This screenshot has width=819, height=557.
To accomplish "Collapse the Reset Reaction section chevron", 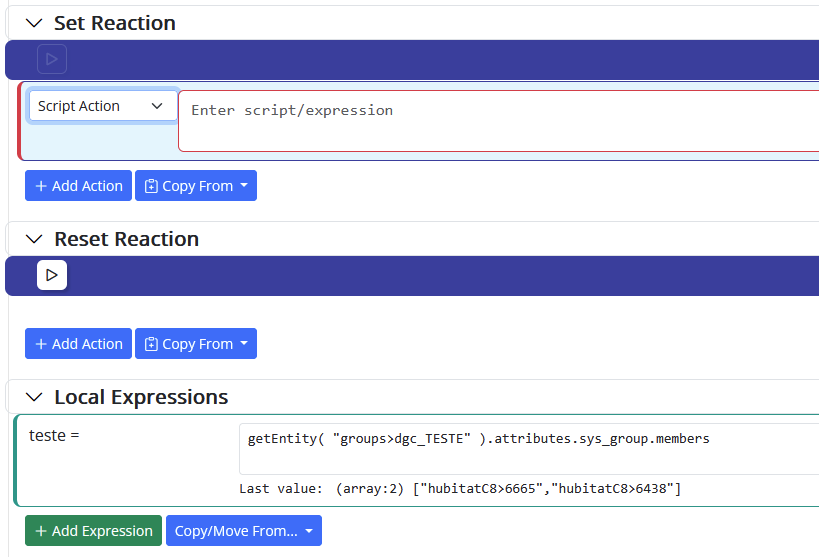I will (x=34, y=239).
